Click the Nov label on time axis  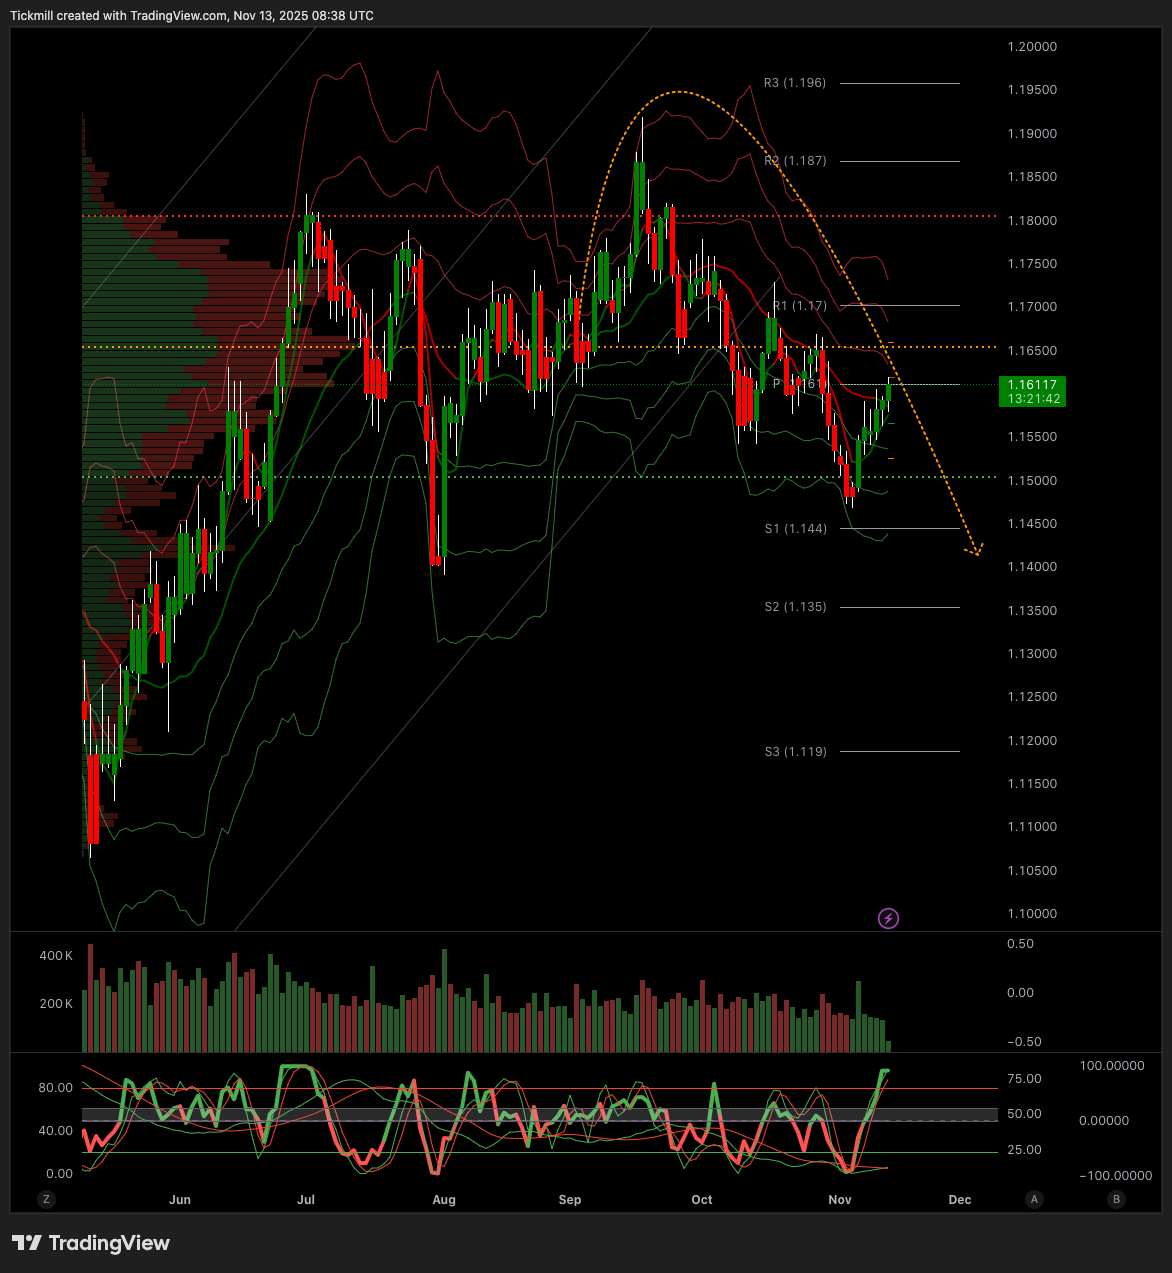(x=840, y=1199)
